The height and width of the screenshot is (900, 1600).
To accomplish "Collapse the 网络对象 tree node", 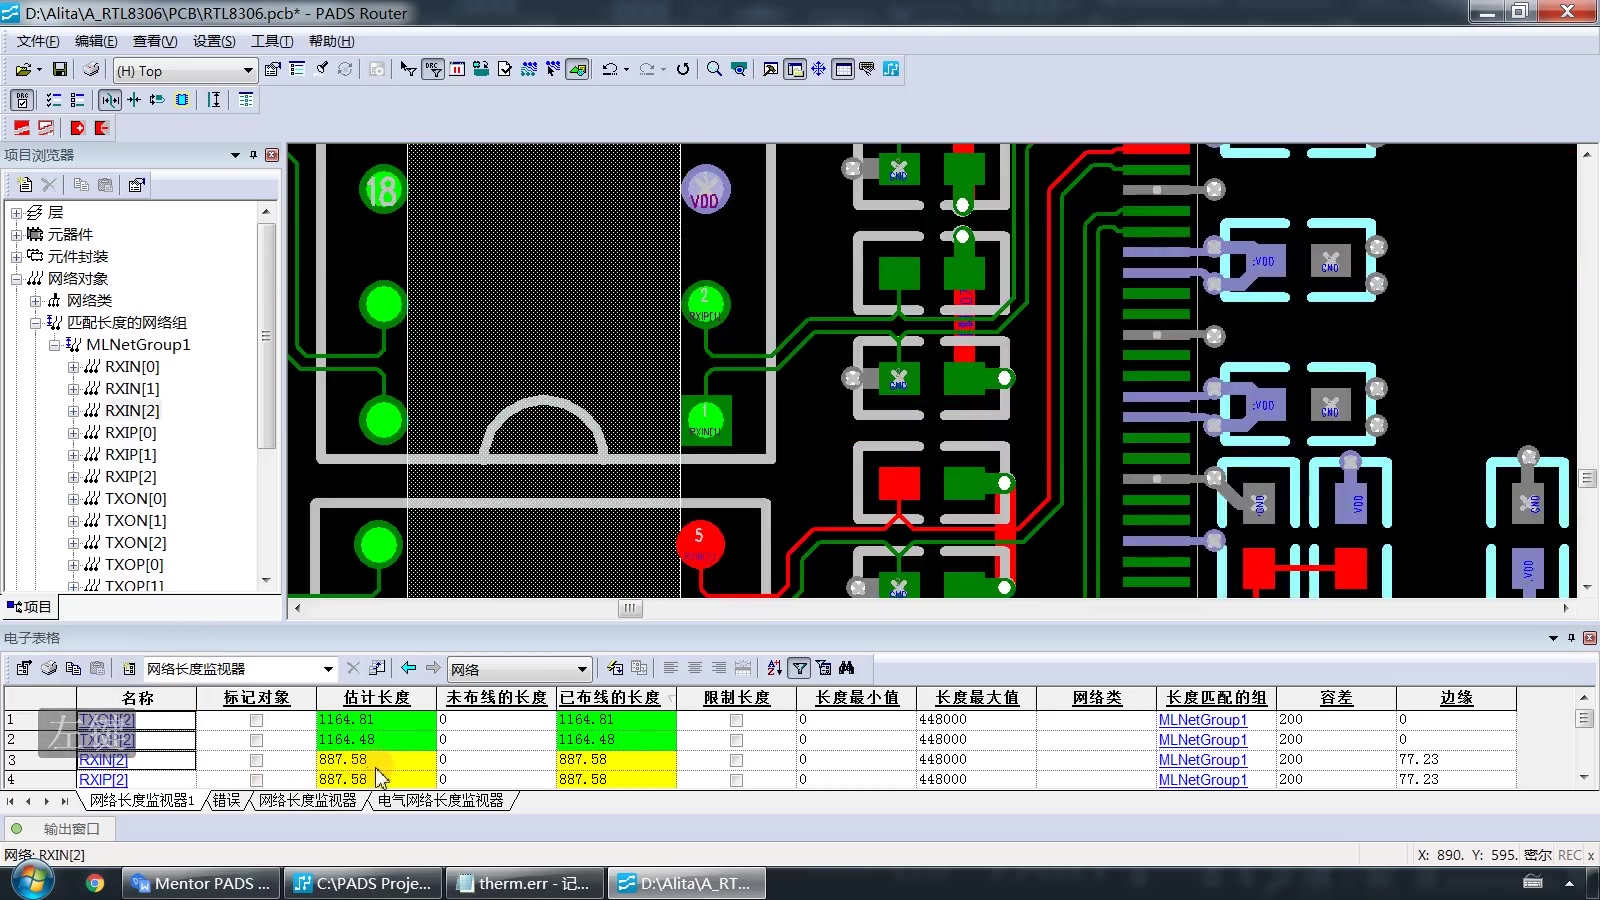I will tap(16, 279).
